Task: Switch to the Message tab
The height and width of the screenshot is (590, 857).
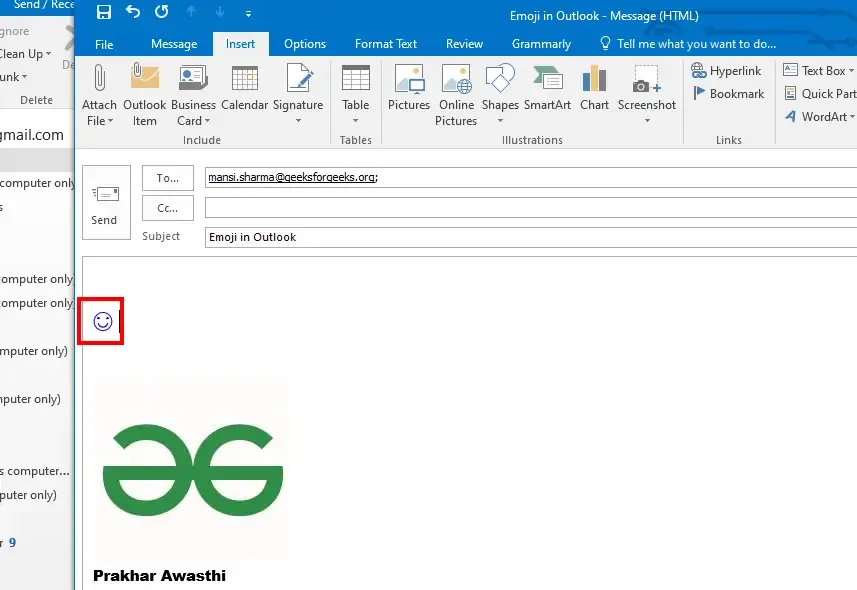Action: pyautogui.click(x=174, y=44)
